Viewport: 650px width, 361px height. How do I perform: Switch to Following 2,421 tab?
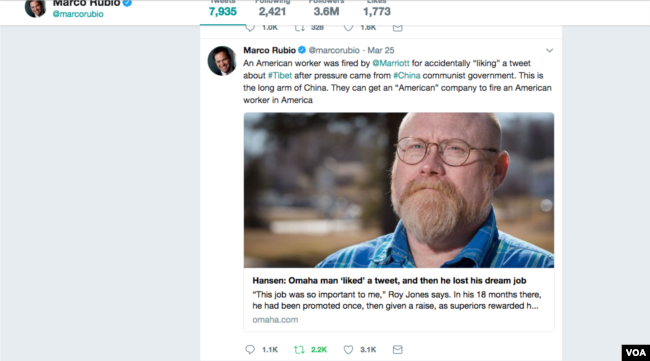click(x=272, y=9)
